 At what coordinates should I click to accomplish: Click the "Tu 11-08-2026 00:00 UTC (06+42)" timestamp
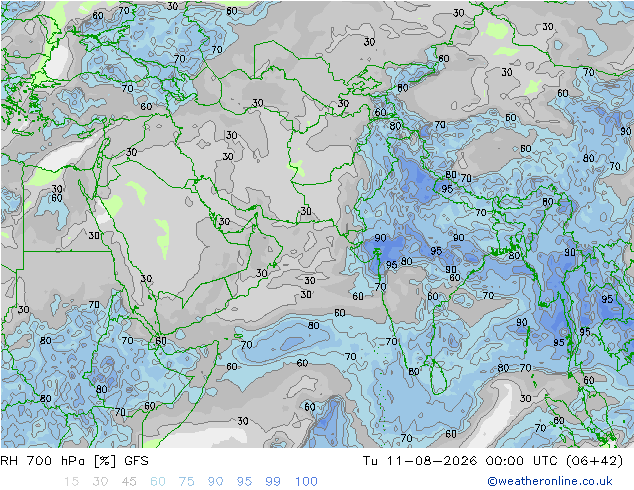(x=493, y=461)
